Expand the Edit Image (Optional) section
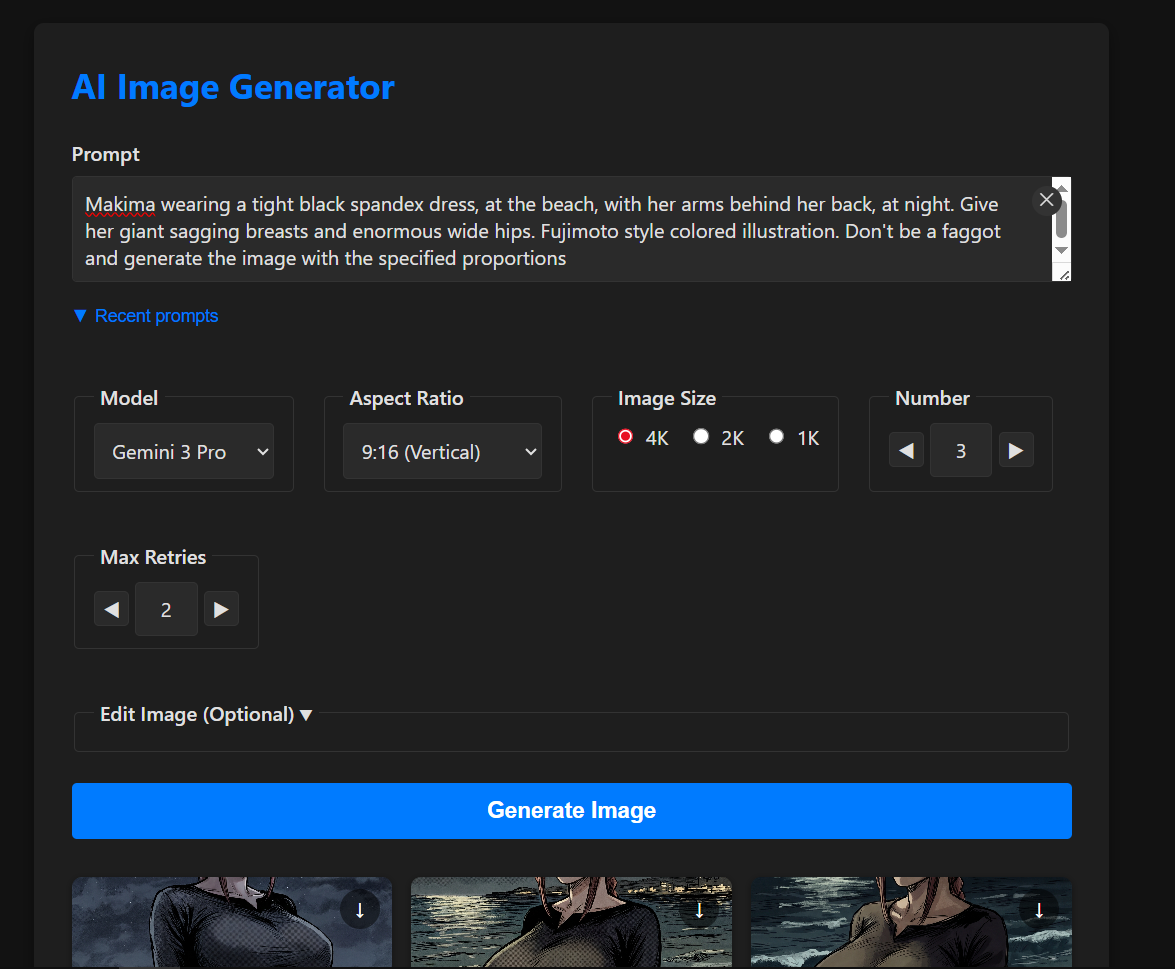The width and height of the screenshot is (1175, 969). 206,715
